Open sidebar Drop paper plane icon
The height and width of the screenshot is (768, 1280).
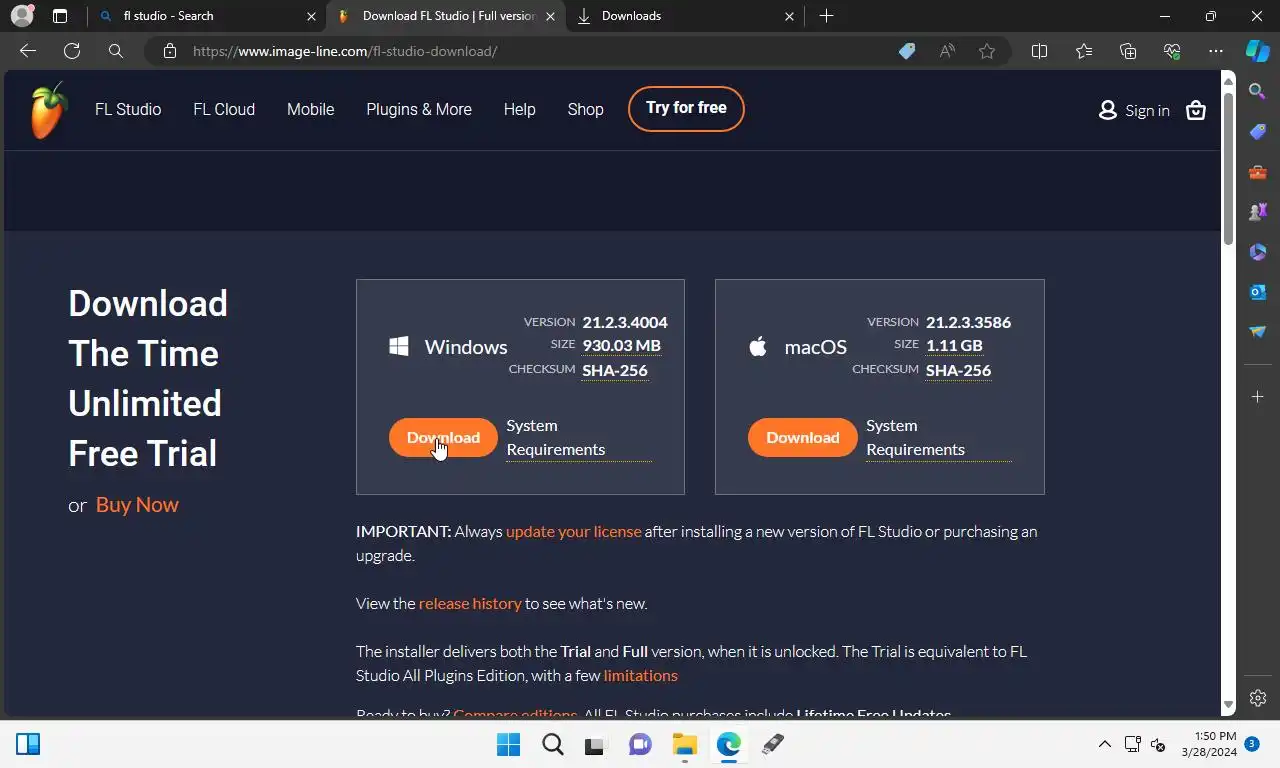1258,332
